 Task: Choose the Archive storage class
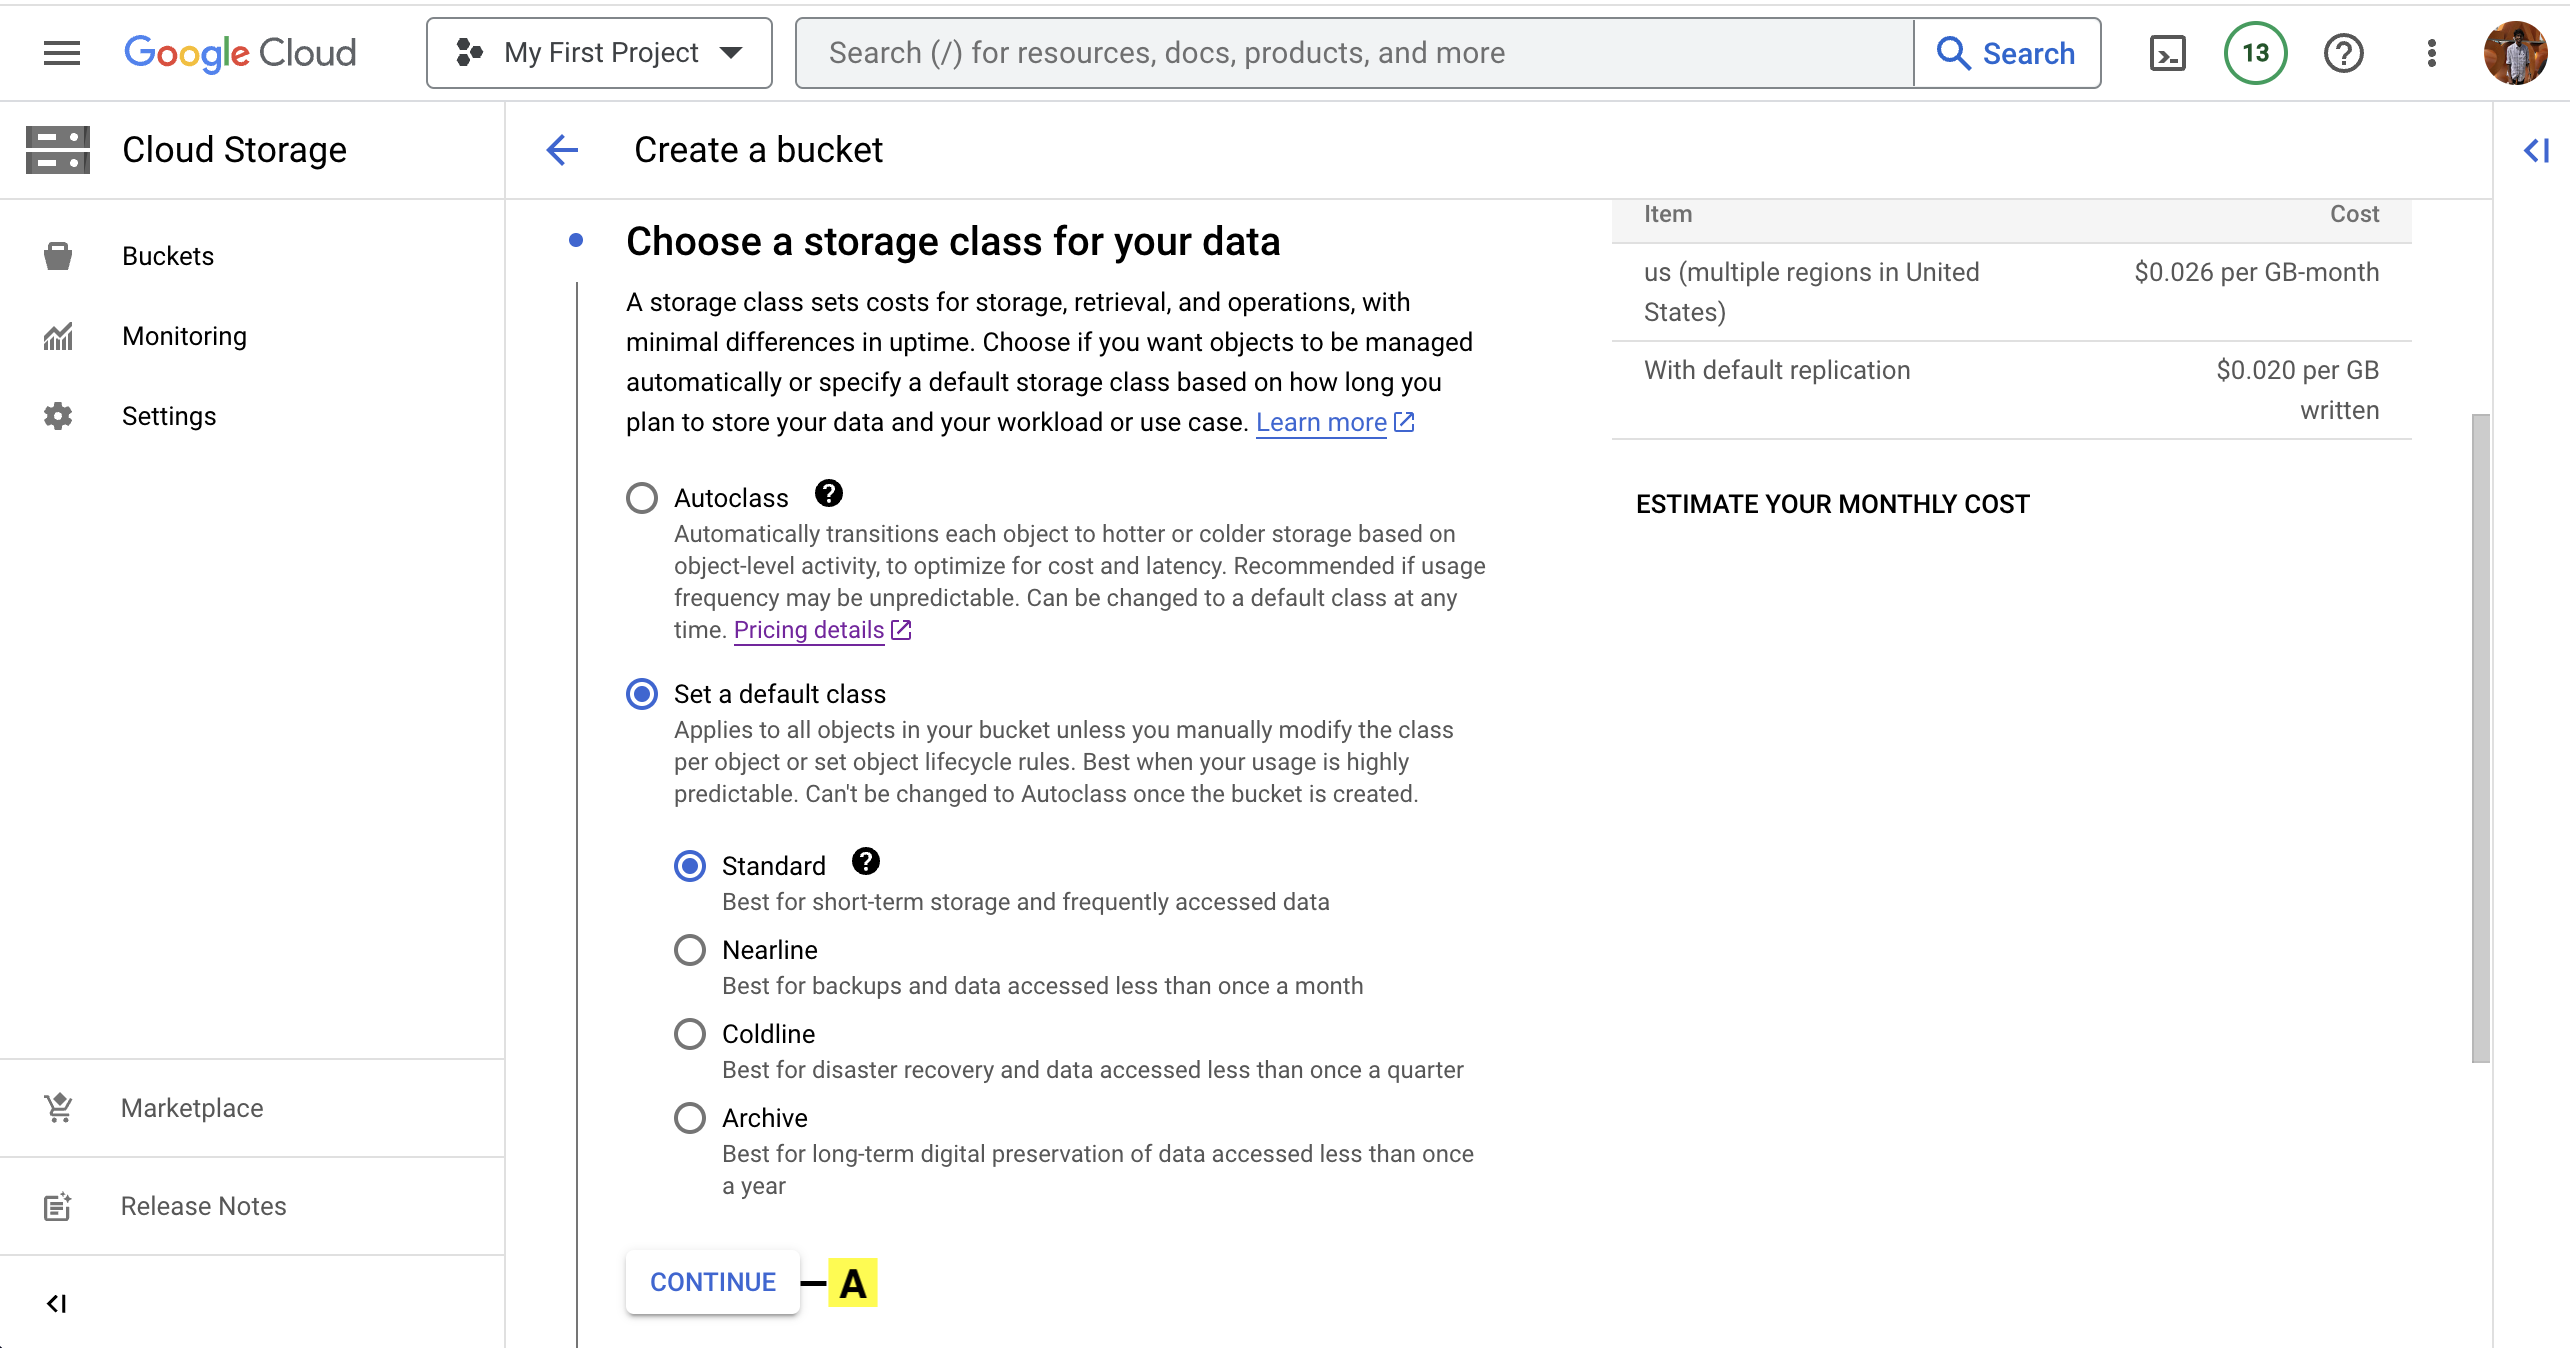(x=690, y=1118)
